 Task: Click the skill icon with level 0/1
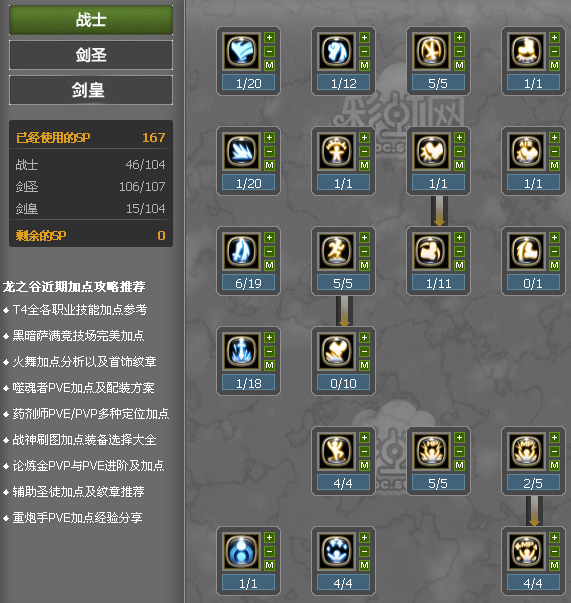526,251
